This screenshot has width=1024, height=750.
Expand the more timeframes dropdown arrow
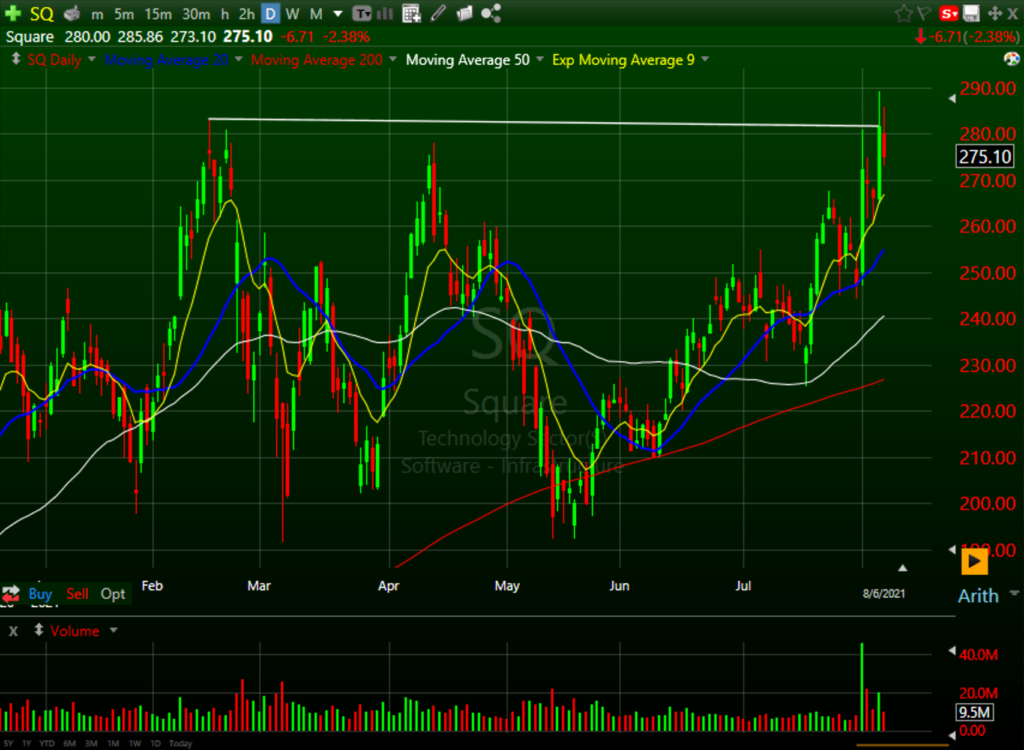point(338,14)
